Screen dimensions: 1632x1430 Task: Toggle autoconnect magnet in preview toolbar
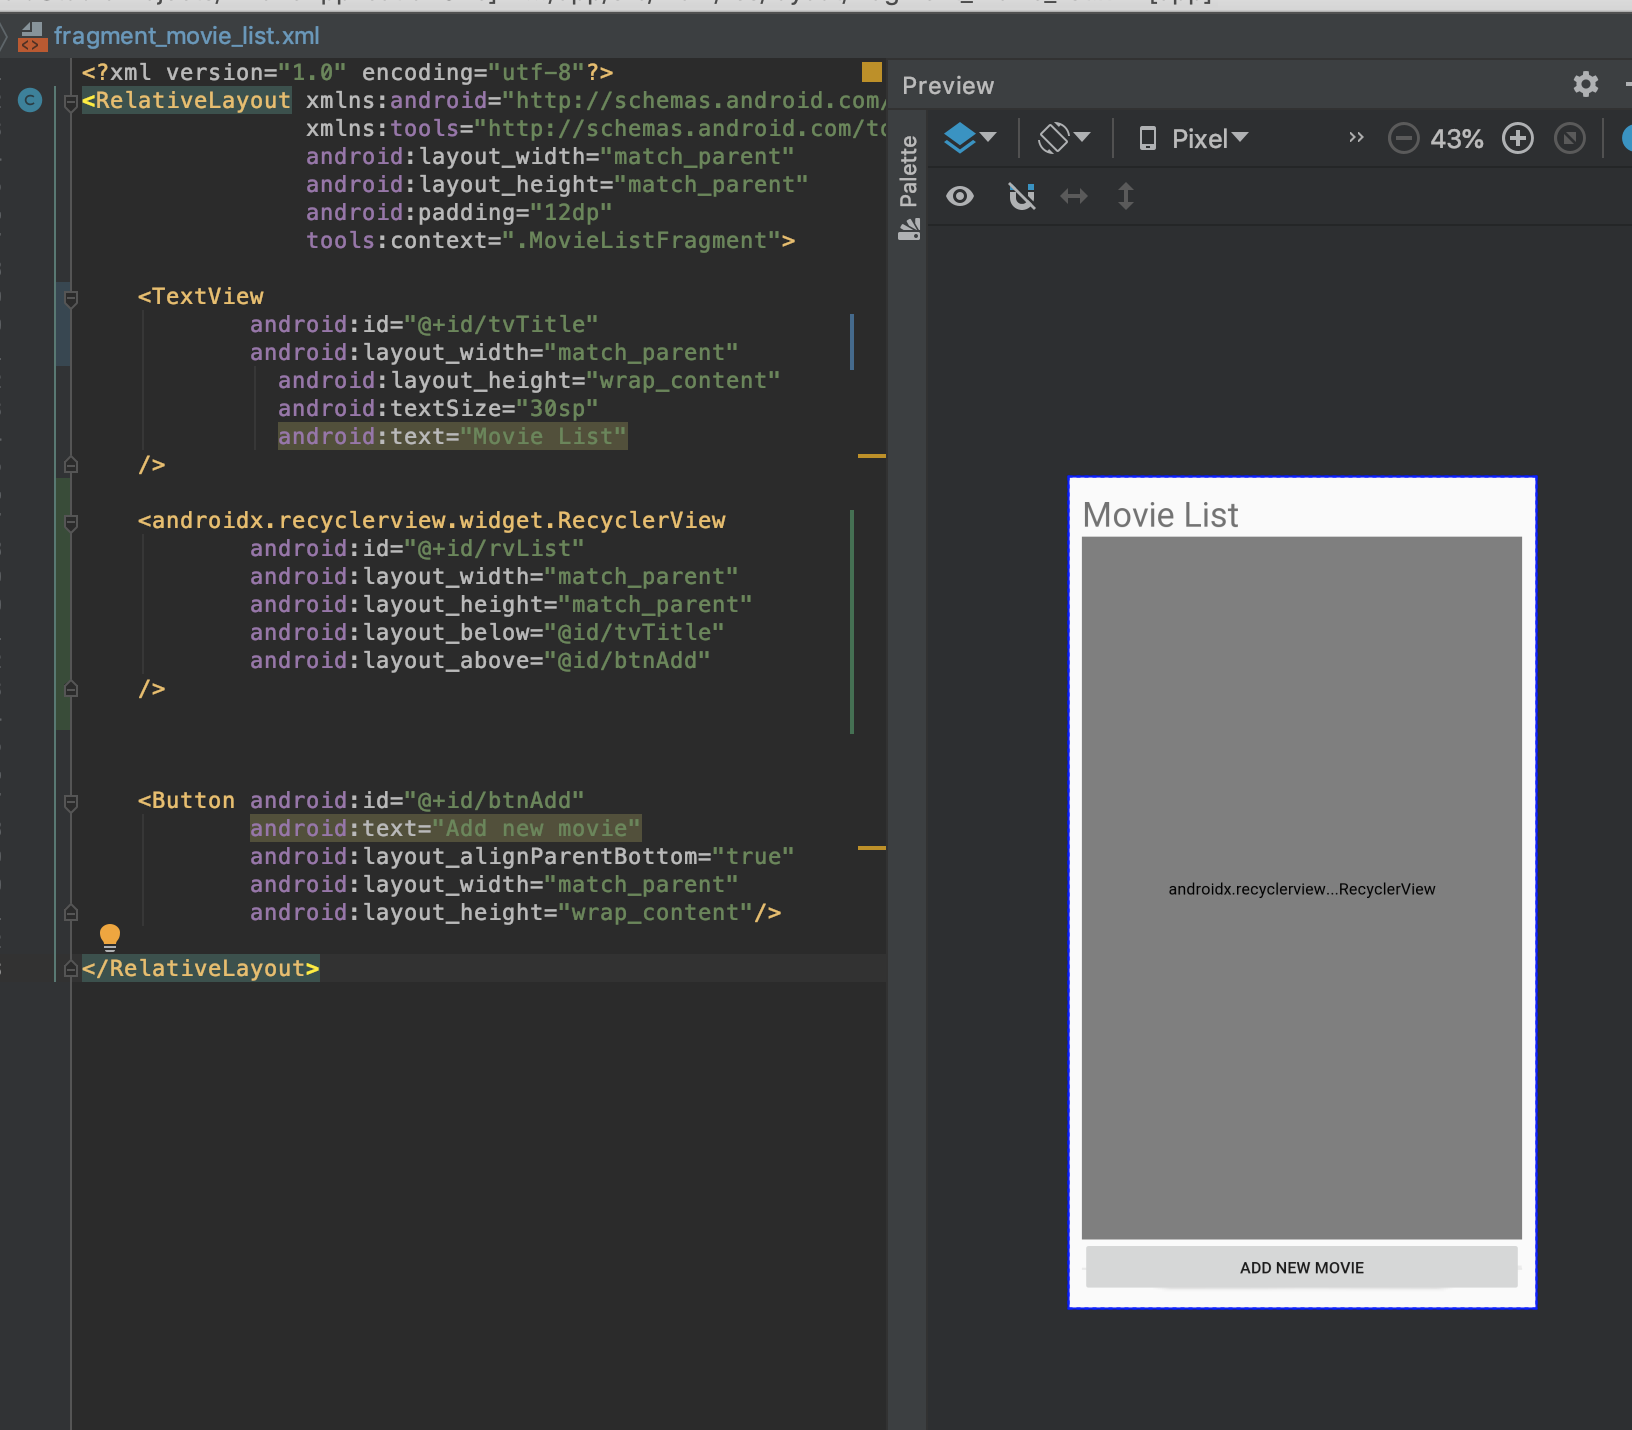coord(1021,196)
